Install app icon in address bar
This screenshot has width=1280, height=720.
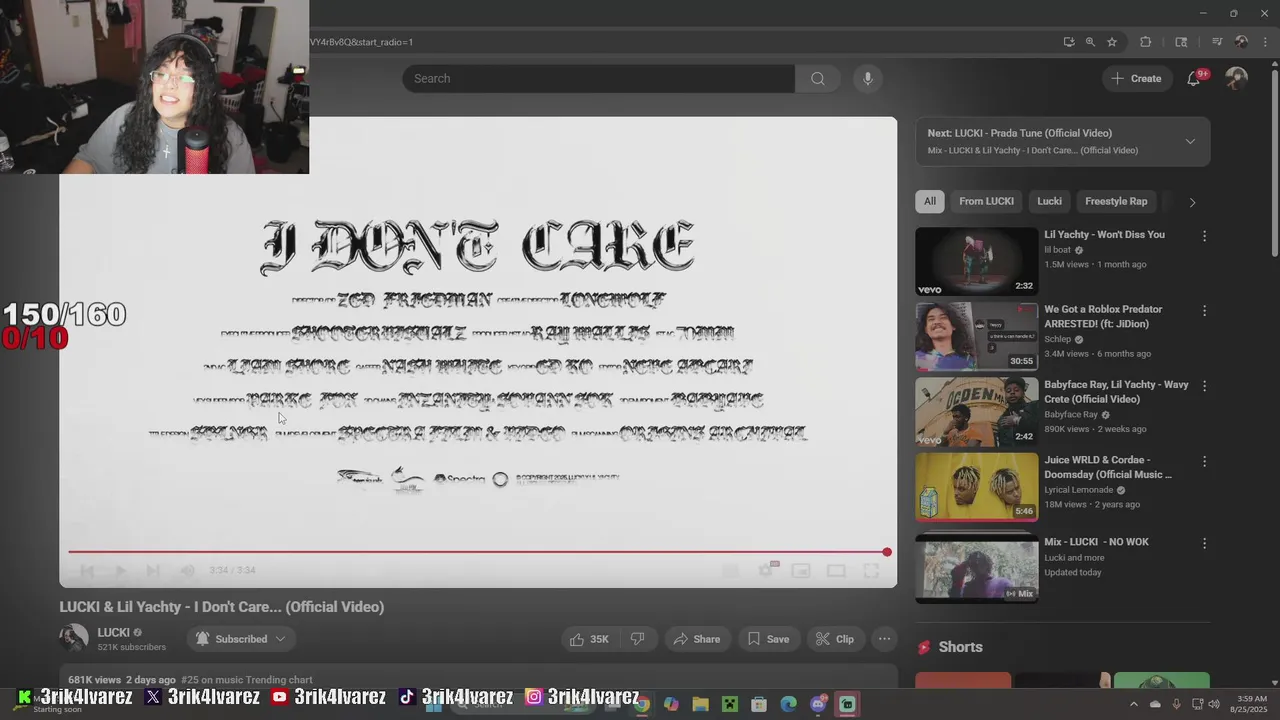[x=1069, y=42]
